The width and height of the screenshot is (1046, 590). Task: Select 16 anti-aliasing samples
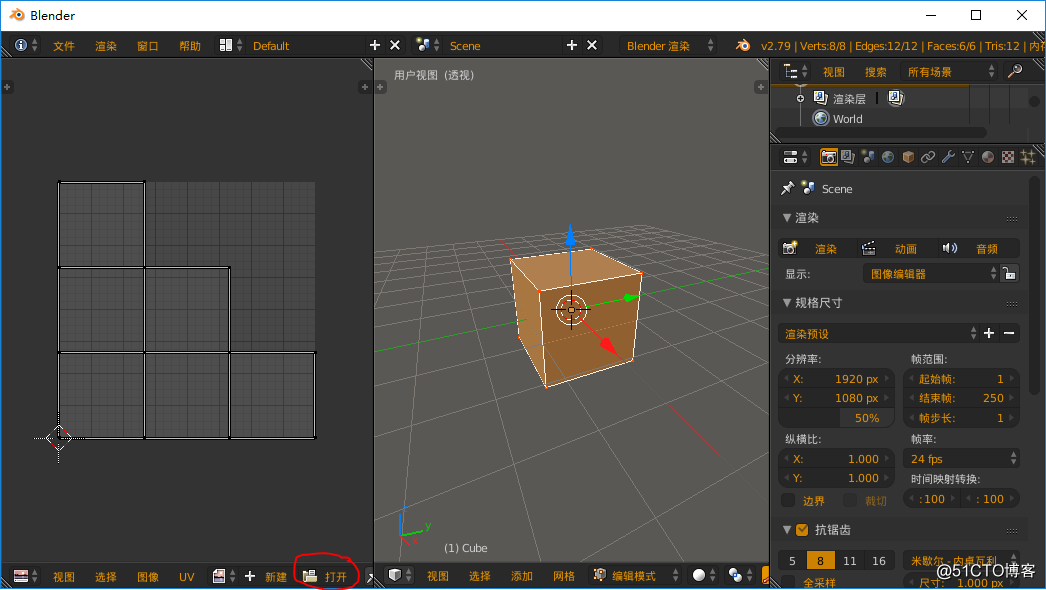[879, 561]
